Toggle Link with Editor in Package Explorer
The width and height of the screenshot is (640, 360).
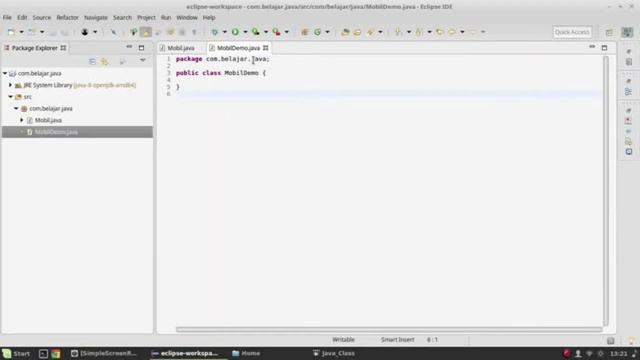[105, 61]
